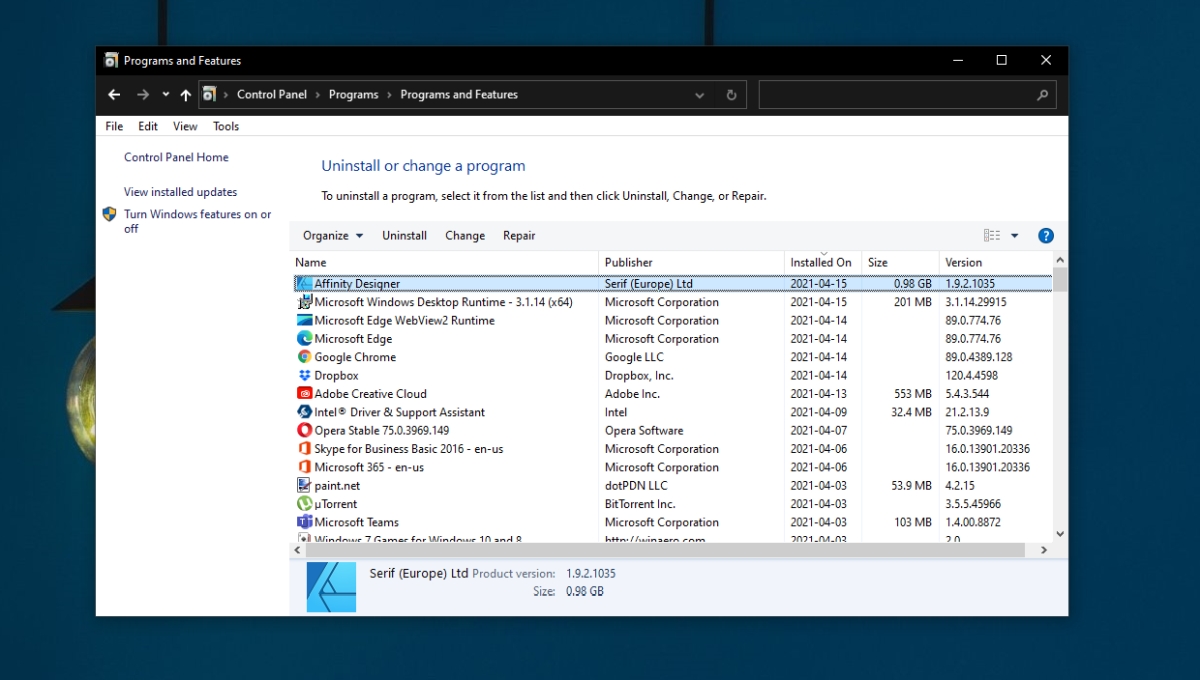
Task: Click the vertical scrollbar up arrow
Action: [1060, 260]
